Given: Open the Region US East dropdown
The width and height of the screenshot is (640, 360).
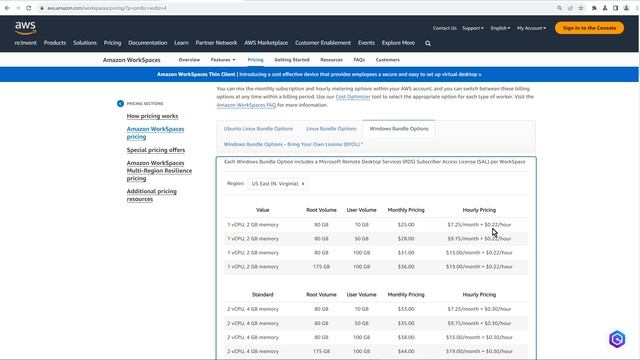Looking at the screenshot, I should pyautogui.click(x=278, y=184).
